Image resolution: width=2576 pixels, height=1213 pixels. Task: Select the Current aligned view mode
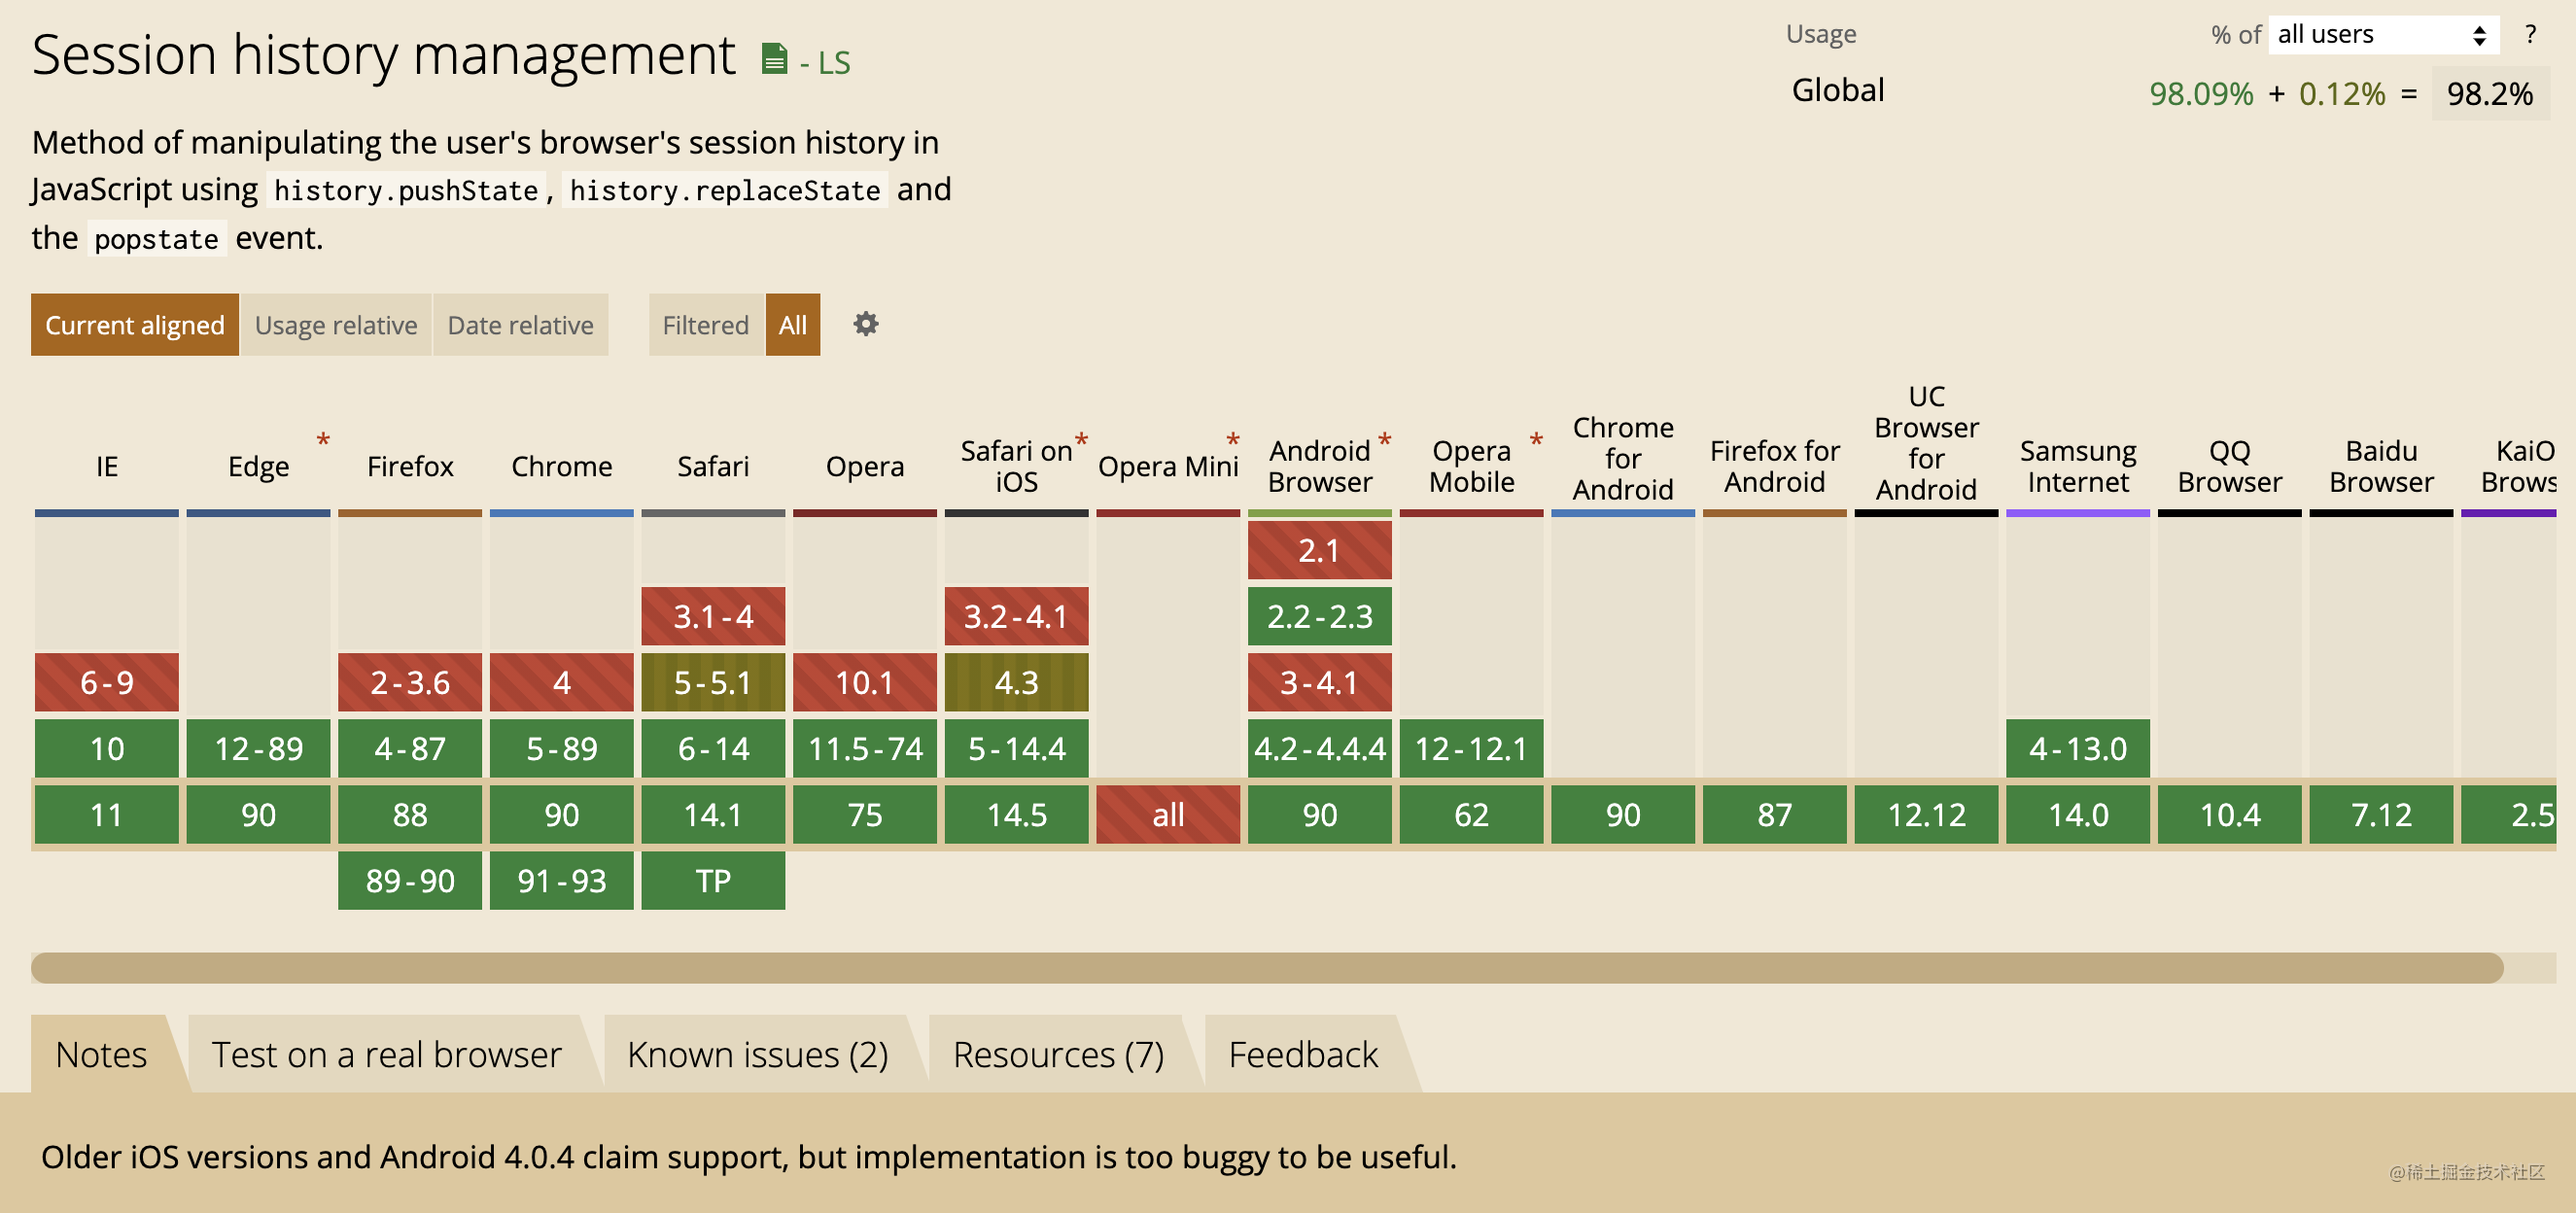(x=135, y=325)
